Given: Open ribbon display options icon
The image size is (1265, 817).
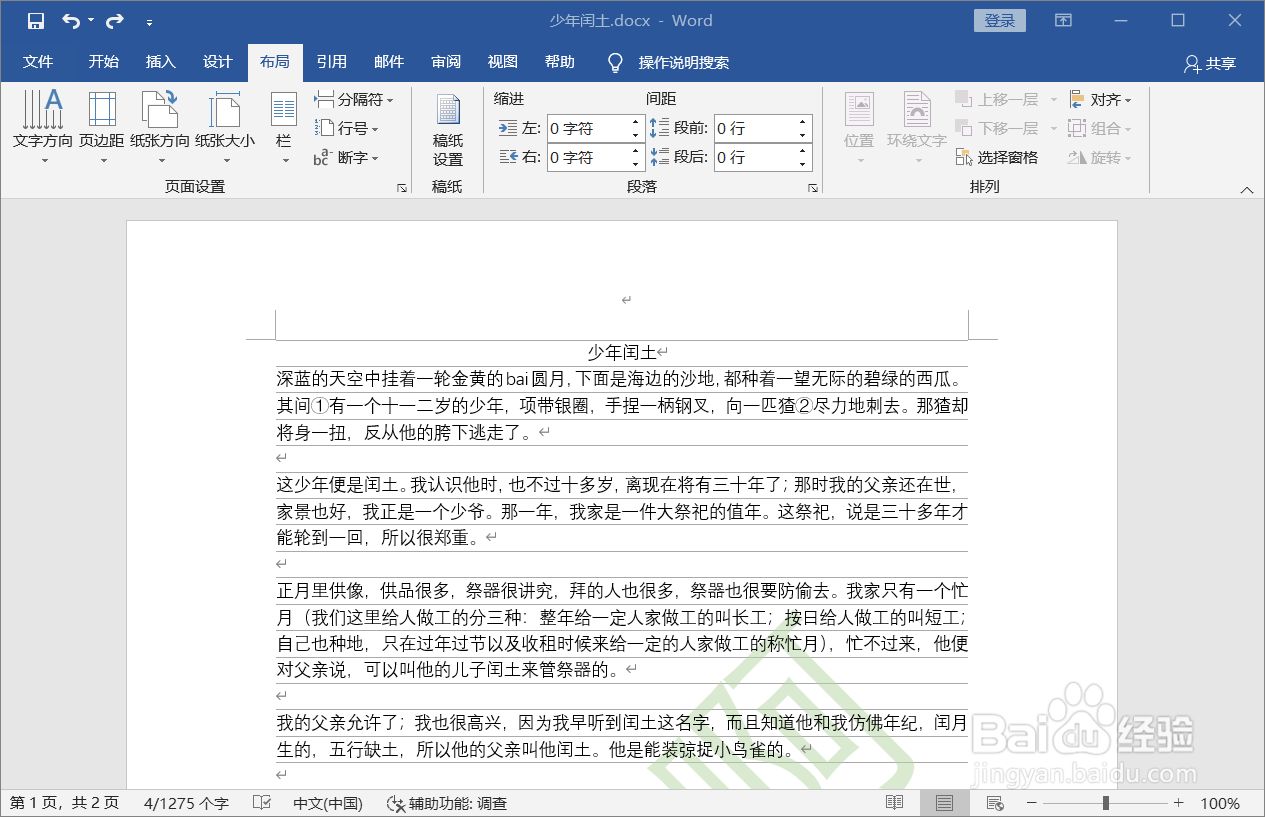Looking at the screenshot, I should pos(1064,20).
